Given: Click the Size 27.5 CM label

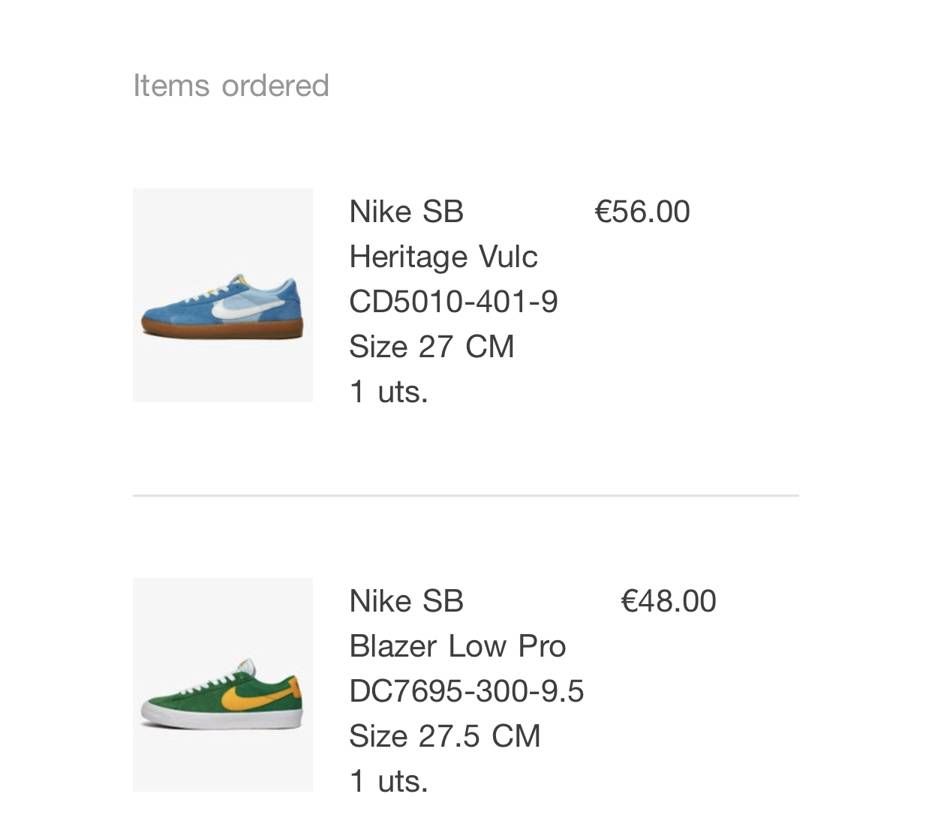Looking at the screenshot, I should (x=444, y=736).
